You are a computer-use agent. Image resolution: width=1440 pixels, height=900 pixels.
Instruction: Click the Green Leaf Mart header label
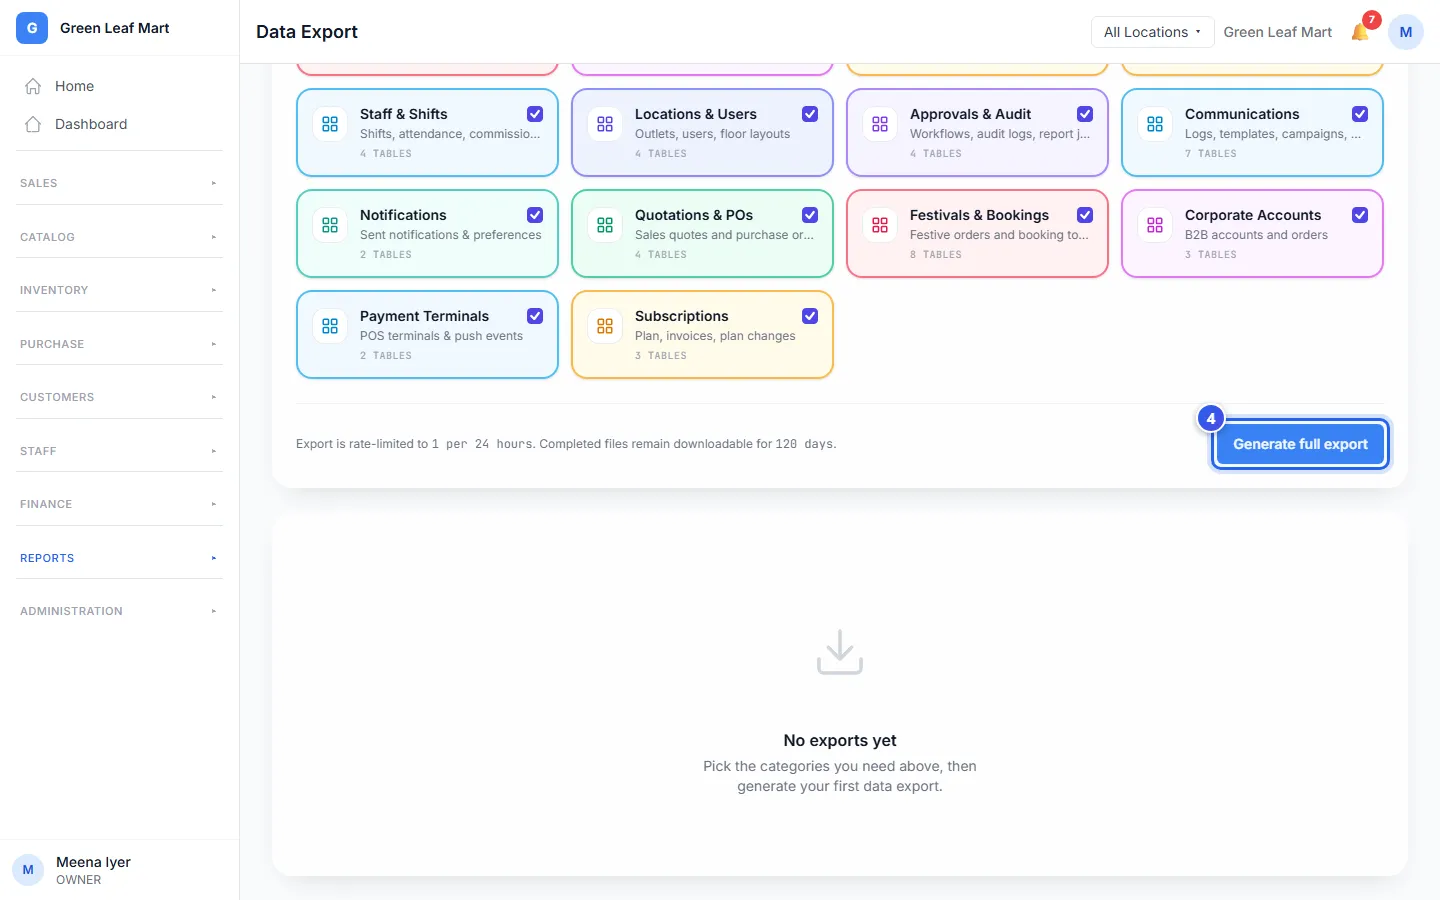pyautogui.click(x=1278, y=32)
